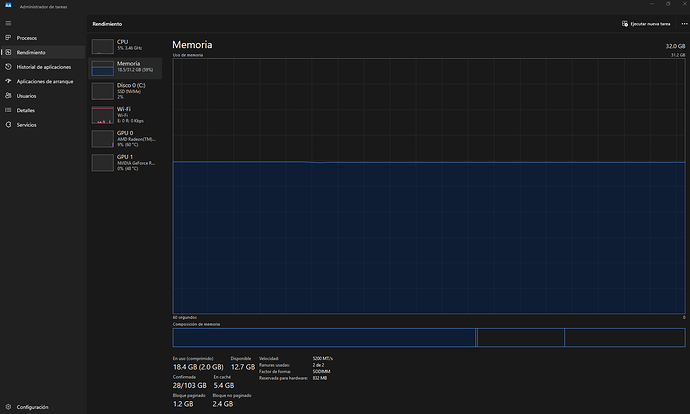Select the CPU mini graph thumbnail
The width and height of the screenshot is (690, 414).
[x=103, y=46]
